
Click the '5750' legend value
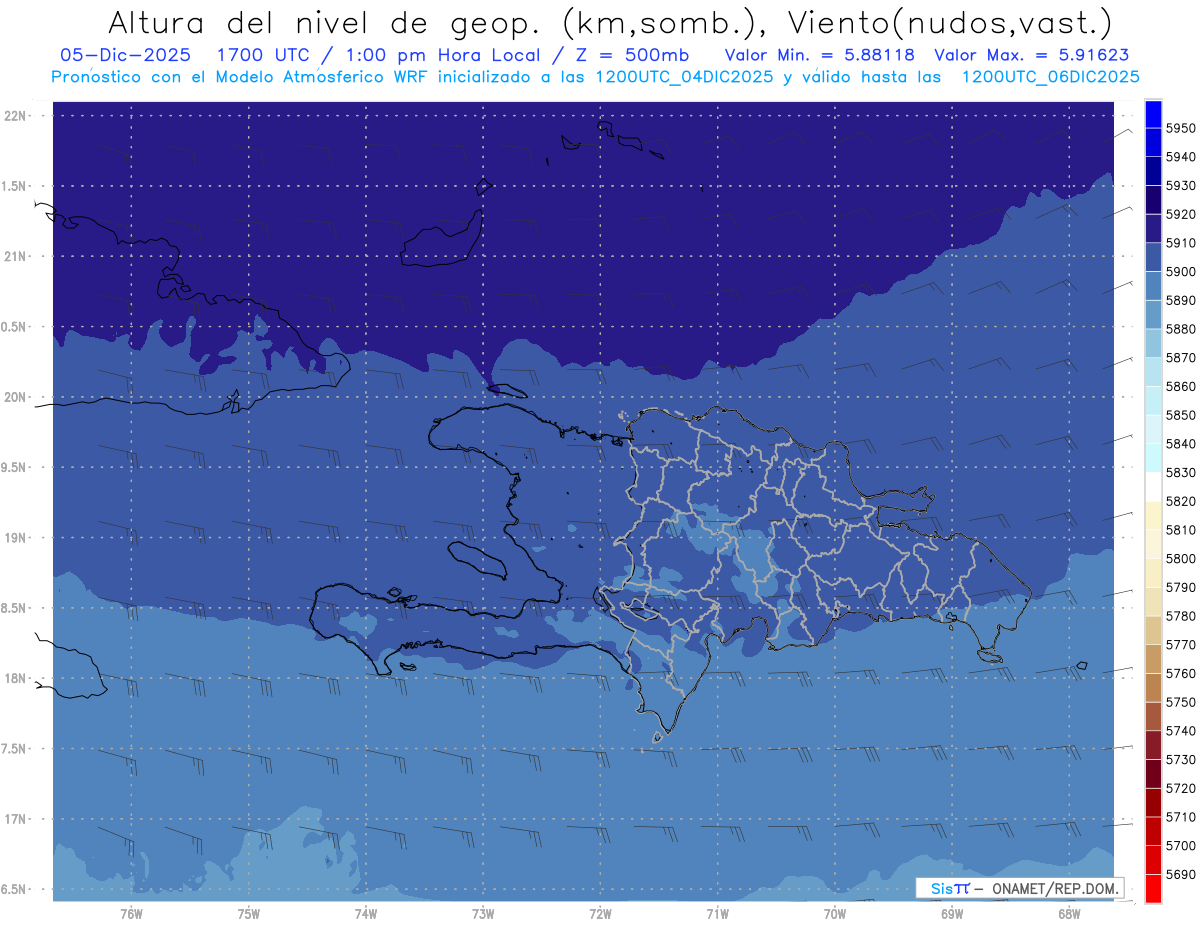1180,702
